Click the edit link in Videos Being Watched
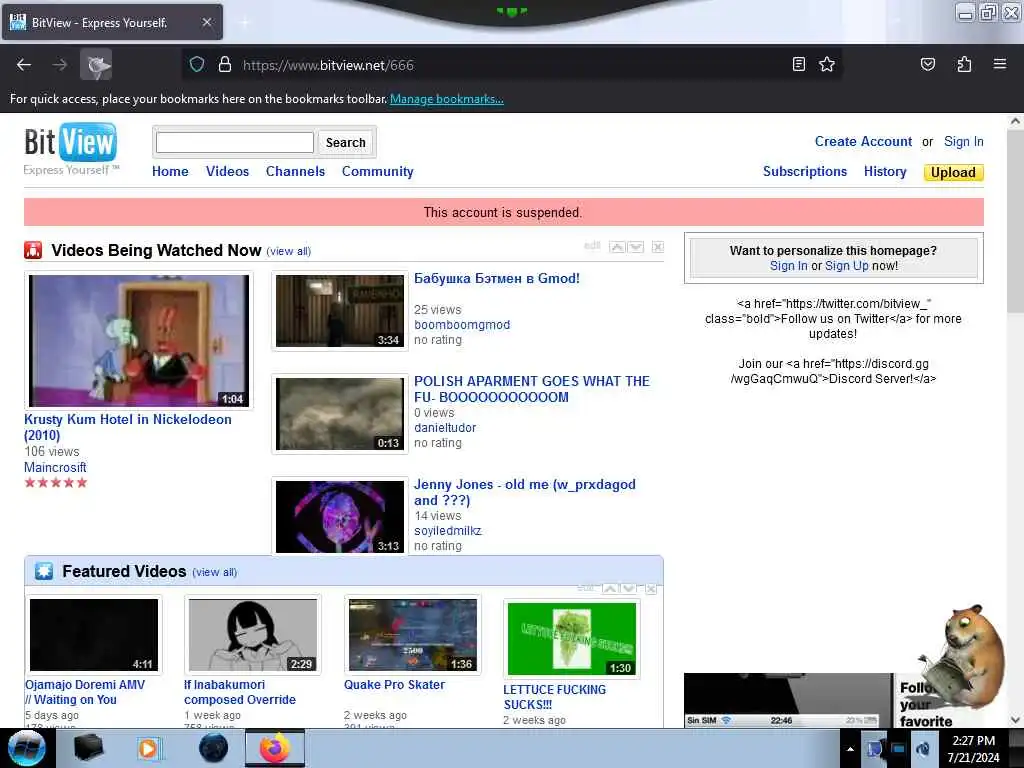 (592, 246)
